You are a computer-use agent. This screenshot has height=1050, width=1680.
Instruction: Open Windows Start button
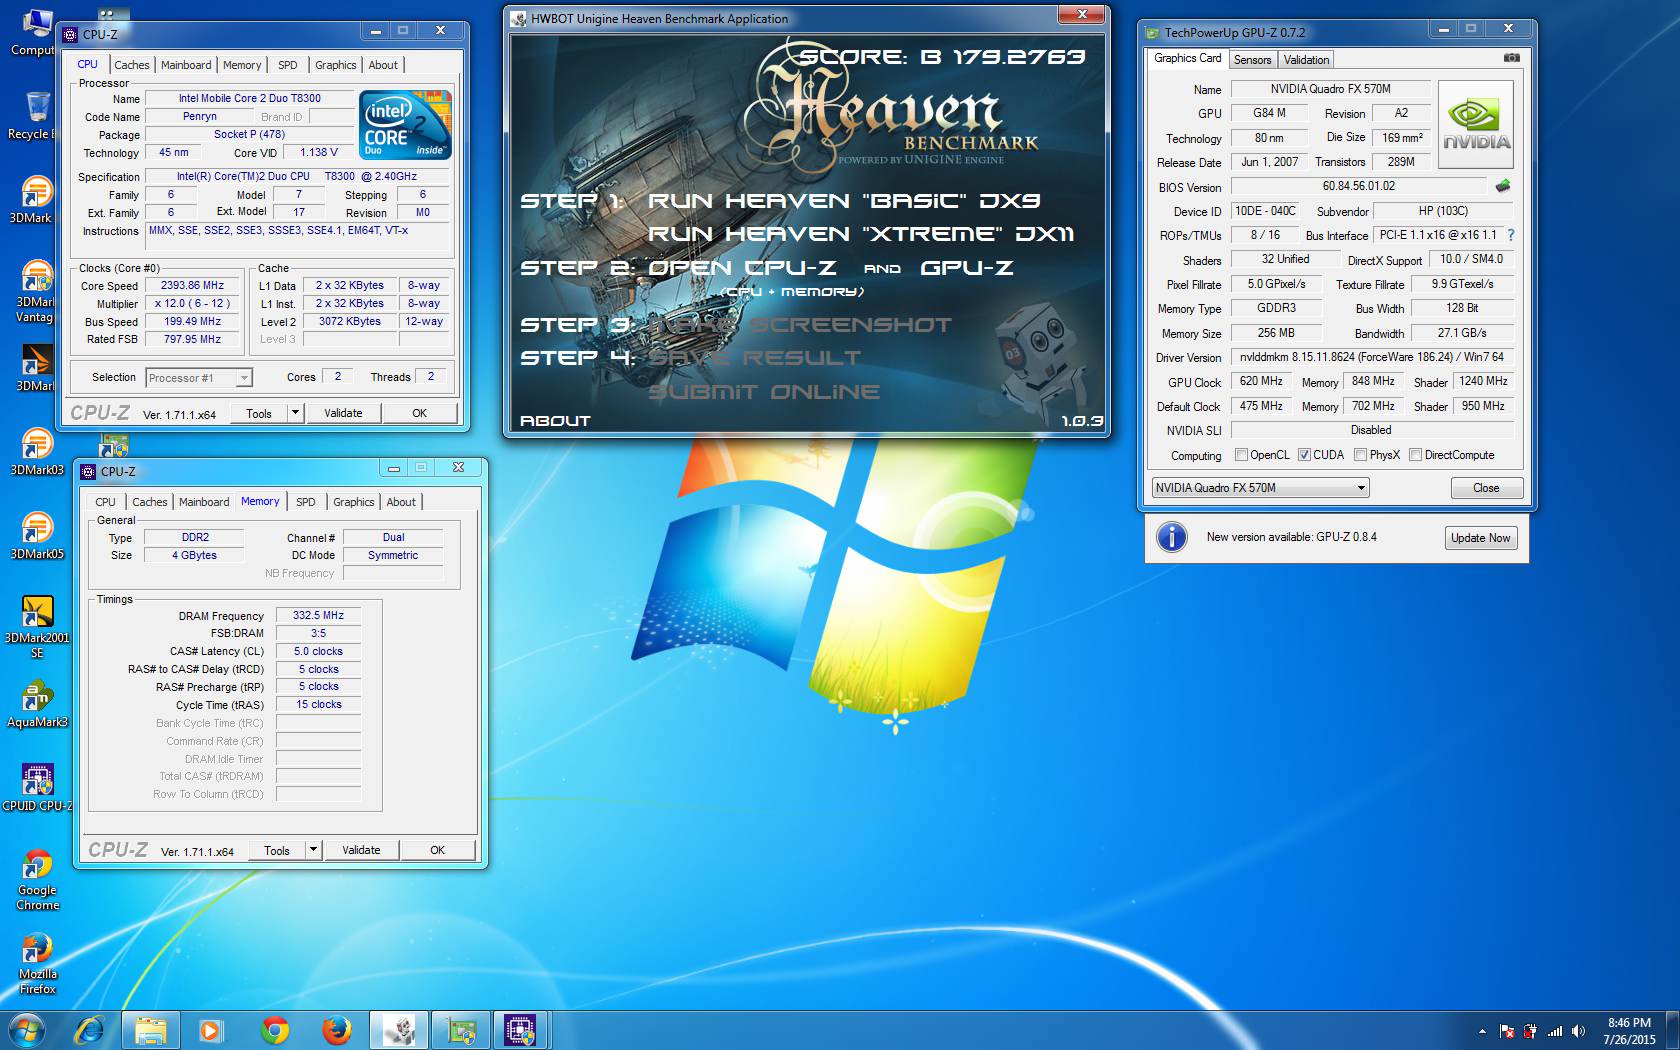[x=27, y=1030]
